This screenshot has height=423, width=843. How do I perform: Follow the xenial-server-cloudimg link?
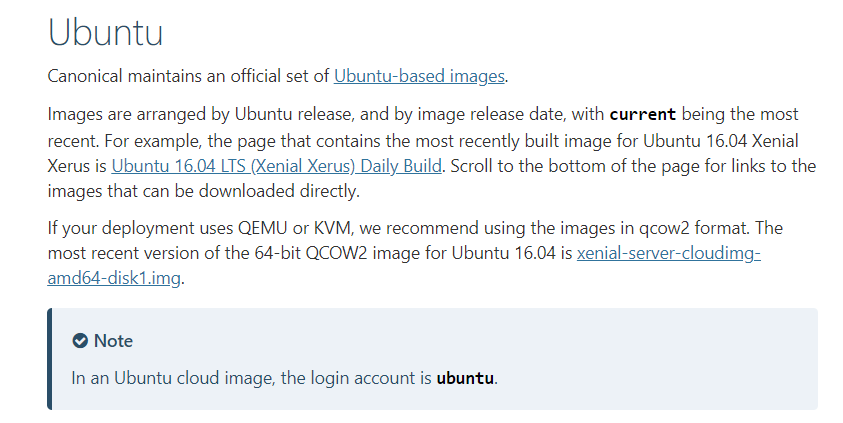(x=668, y=253)
